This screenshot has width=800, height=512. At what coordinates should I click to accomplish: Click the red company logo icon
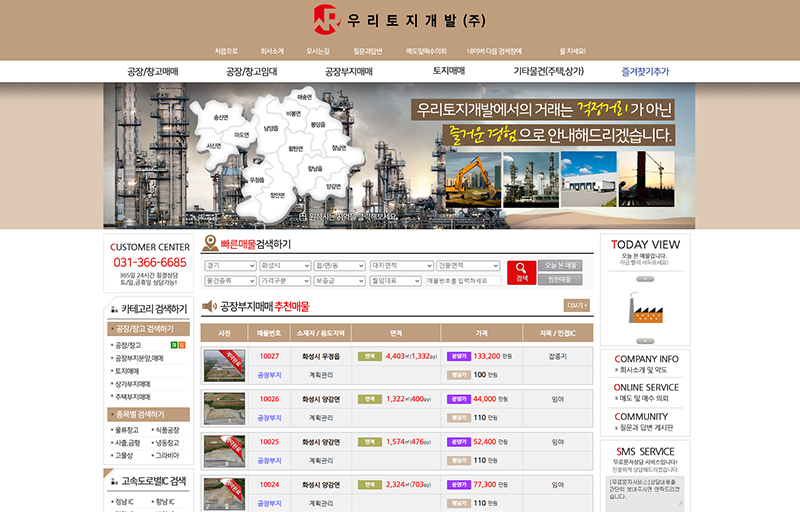327,19
